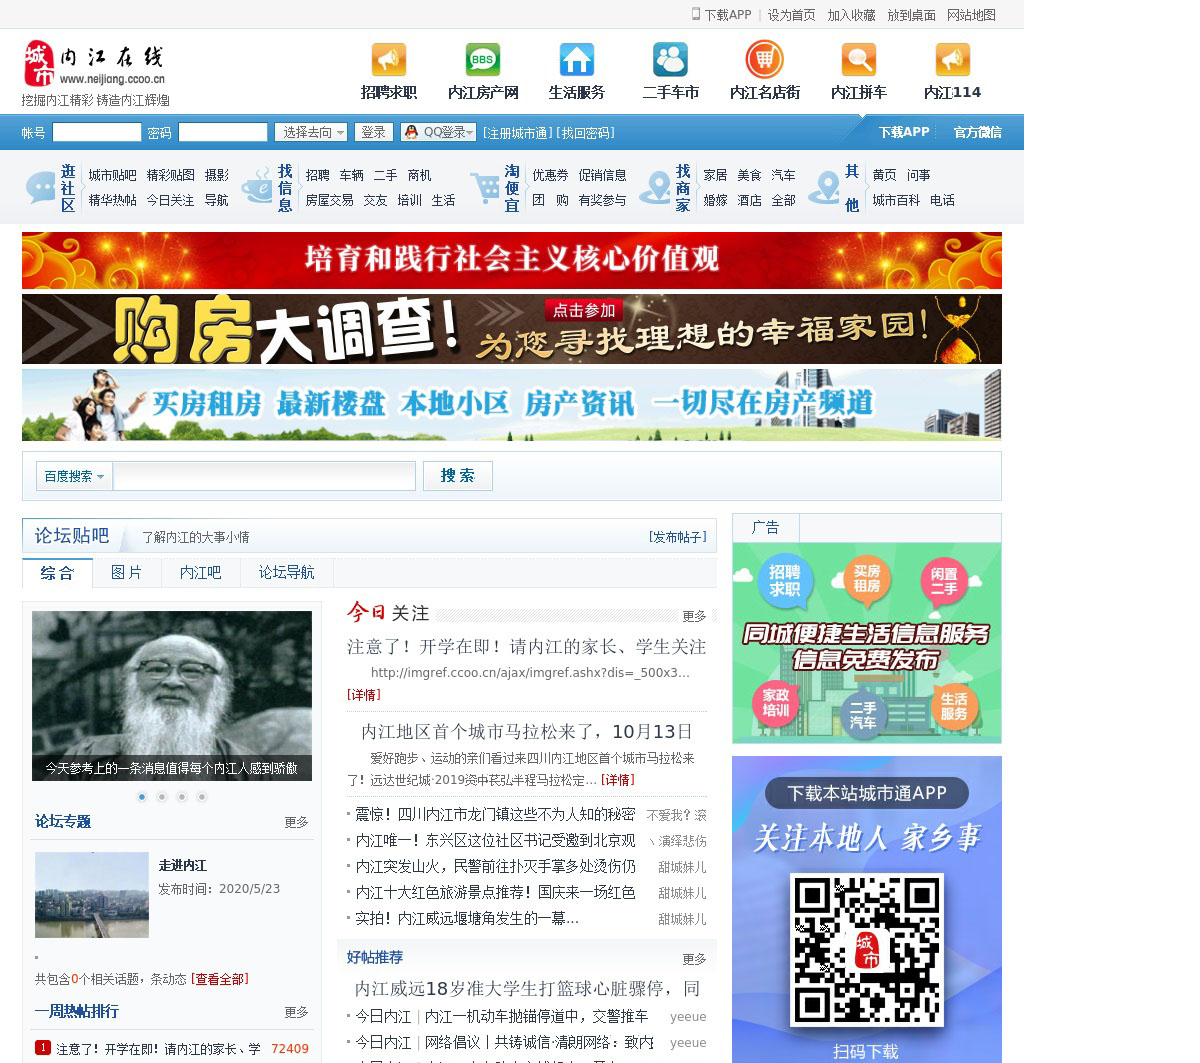The height and width of the screenshot is (1063, 1200).
Task: Focus the Baidu search text field
Action: pyautogui.click(x=264, y=476)
